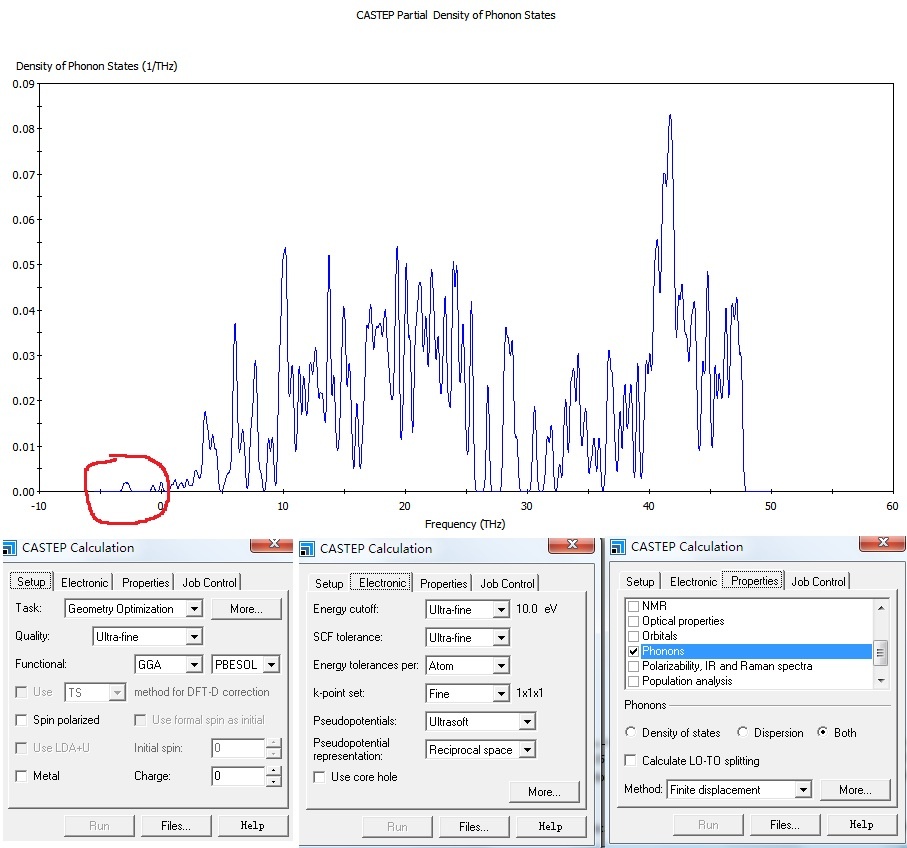
Task: Click the Charge input field
Action: [239, 776]
